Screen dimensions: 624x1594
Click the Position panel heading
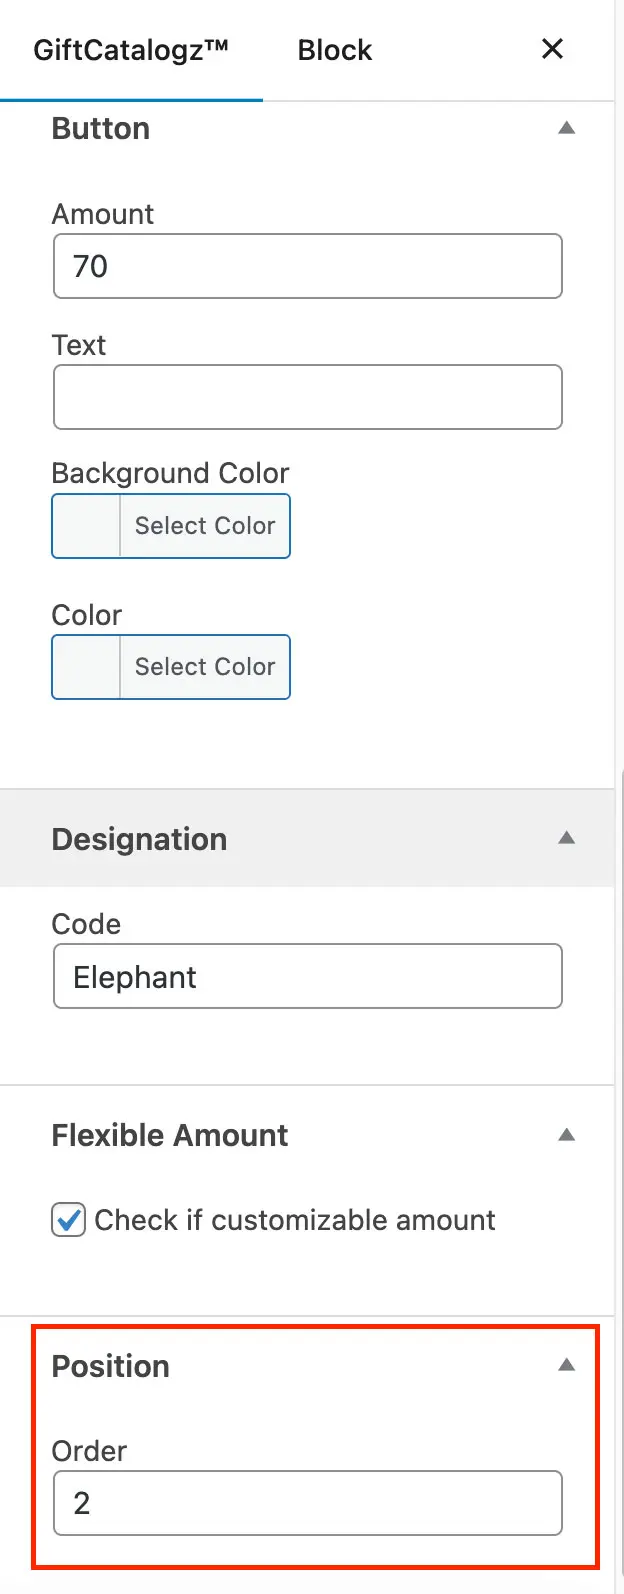[x=111, y=1366]
